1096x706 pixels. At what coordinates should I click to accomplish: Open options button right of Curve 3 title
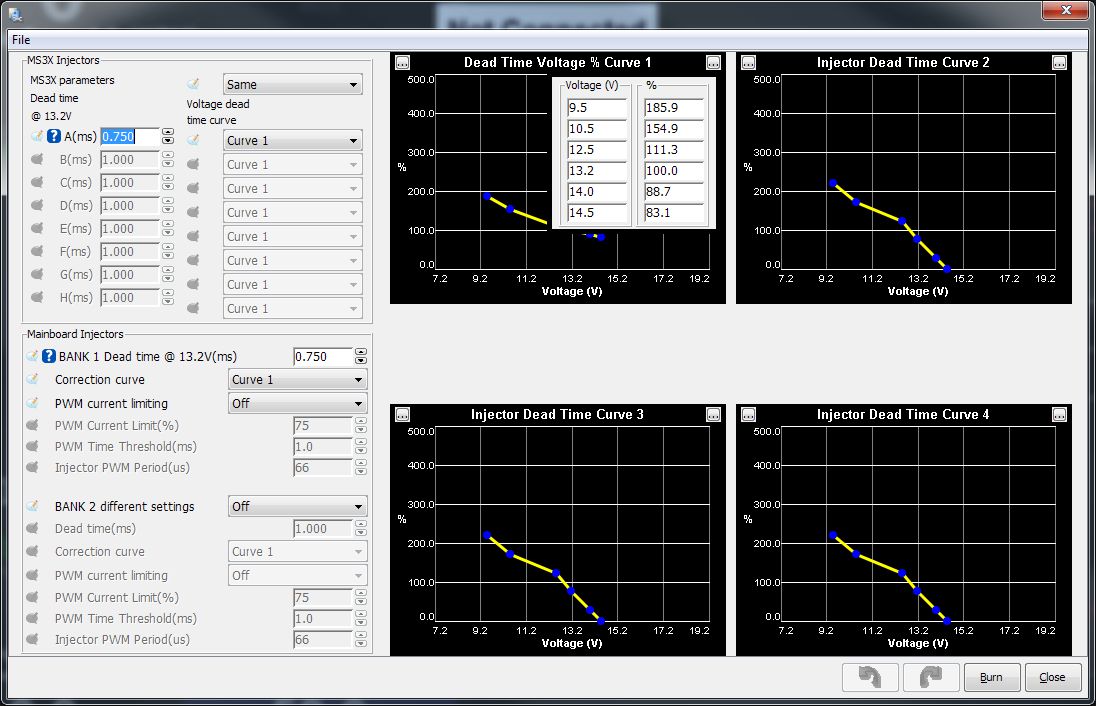click(713, 414)
